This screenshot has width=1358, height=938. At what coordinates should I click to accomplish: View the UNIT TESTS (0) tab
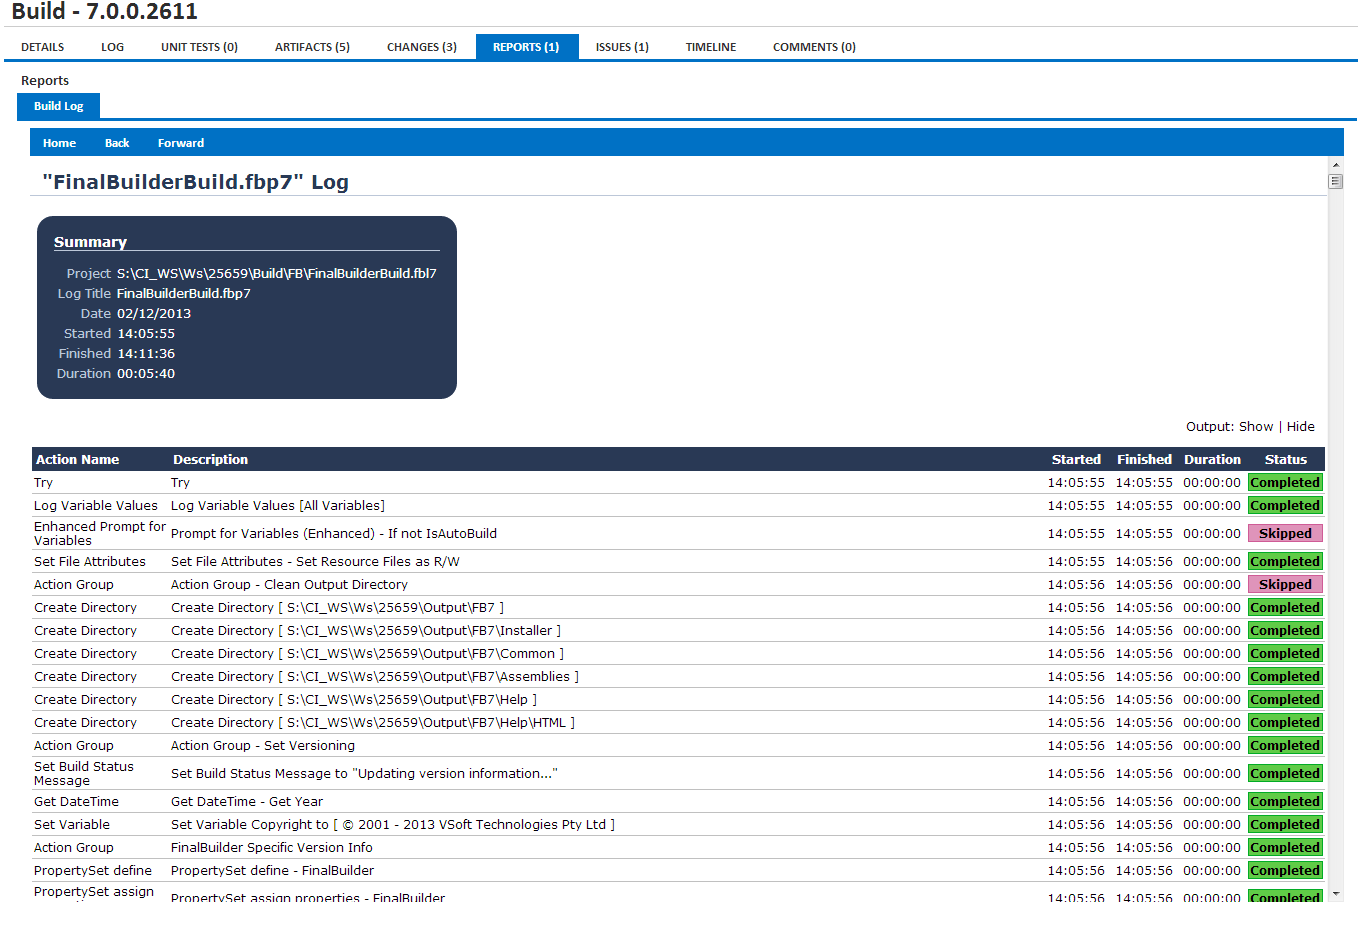click(x=198, y=46)
